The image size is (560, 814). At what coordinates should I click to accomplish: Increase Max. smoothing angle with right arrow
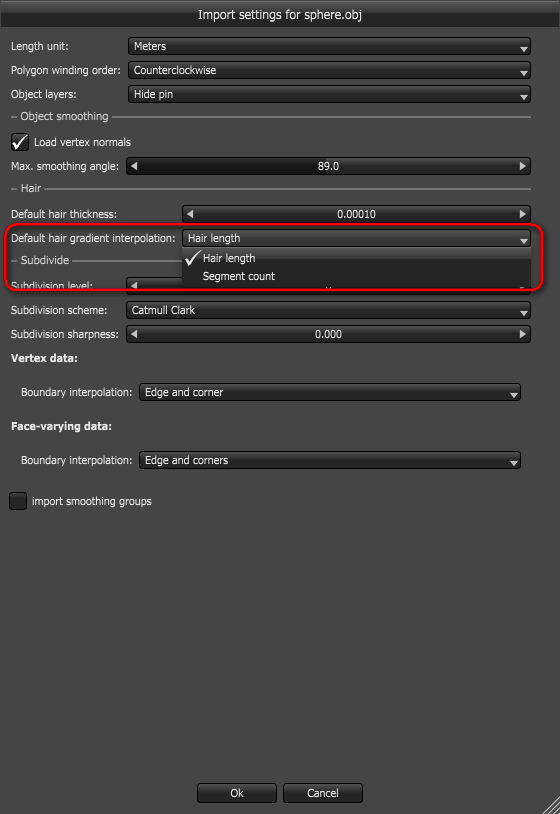click(x=523, y=166)
